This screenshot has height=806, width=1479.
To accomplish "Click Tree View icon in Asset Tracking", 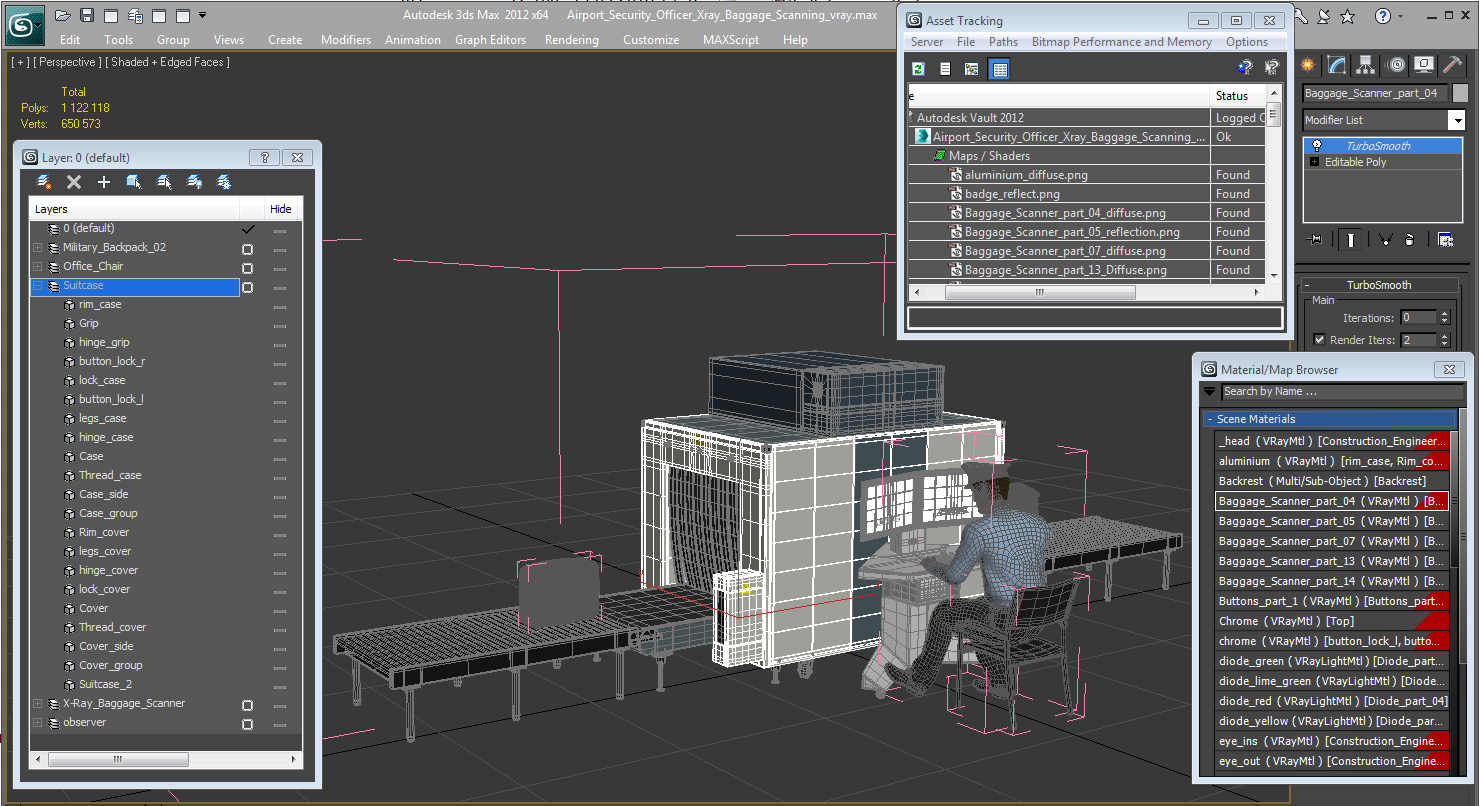I will pyautogui.click(x=972, y=69).
